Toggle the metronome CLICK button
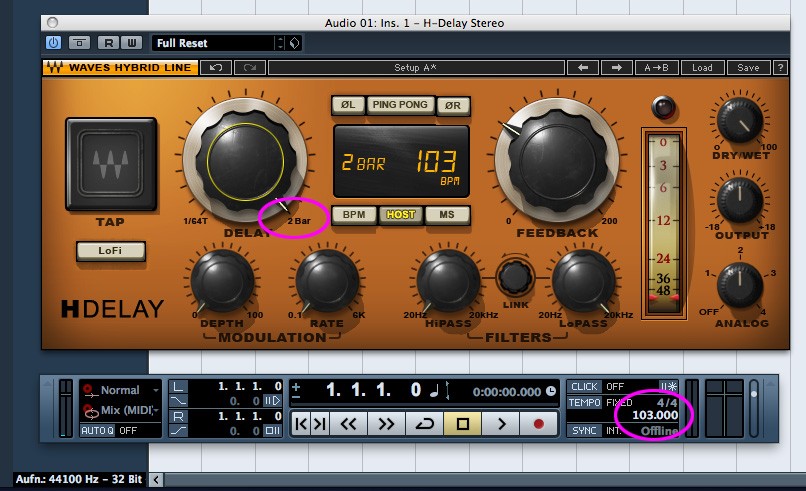The image size is (806, 491). click(x=584, y=387)
